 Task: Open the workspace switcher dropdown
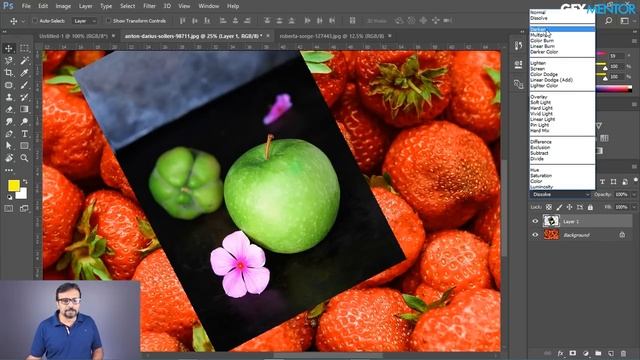tap(624, 20)
